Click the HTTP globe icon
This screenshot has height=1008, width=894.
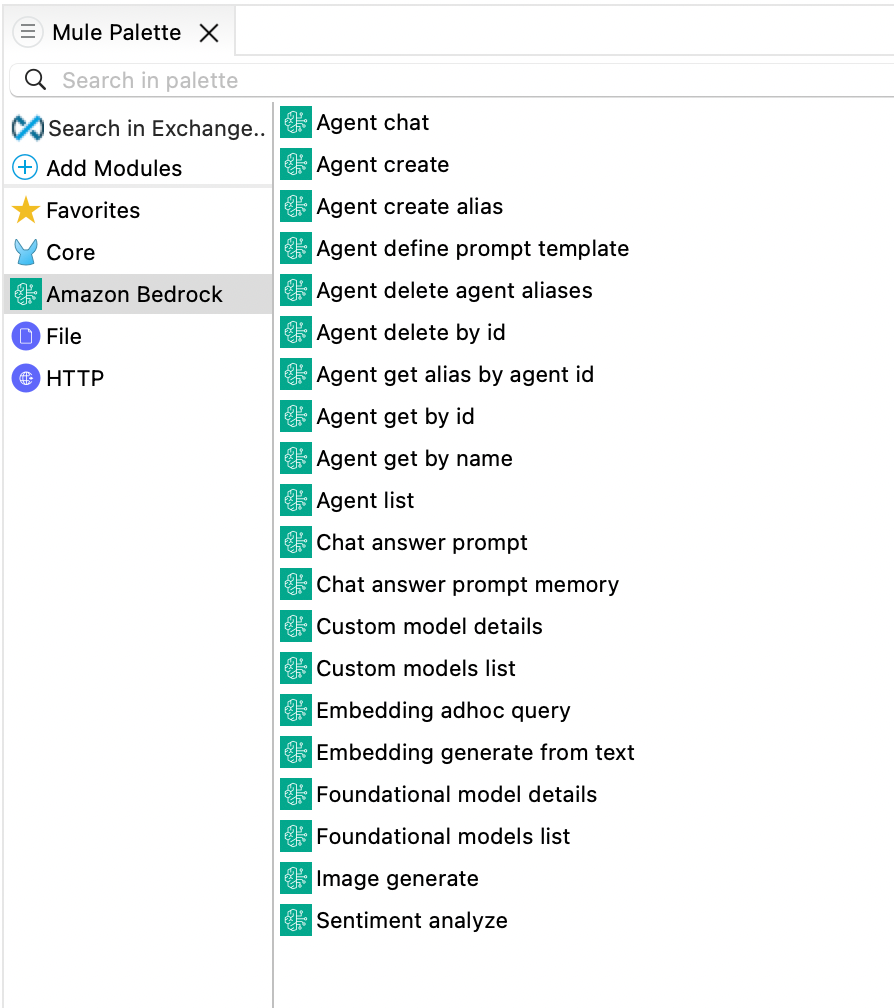pos(26,378)
